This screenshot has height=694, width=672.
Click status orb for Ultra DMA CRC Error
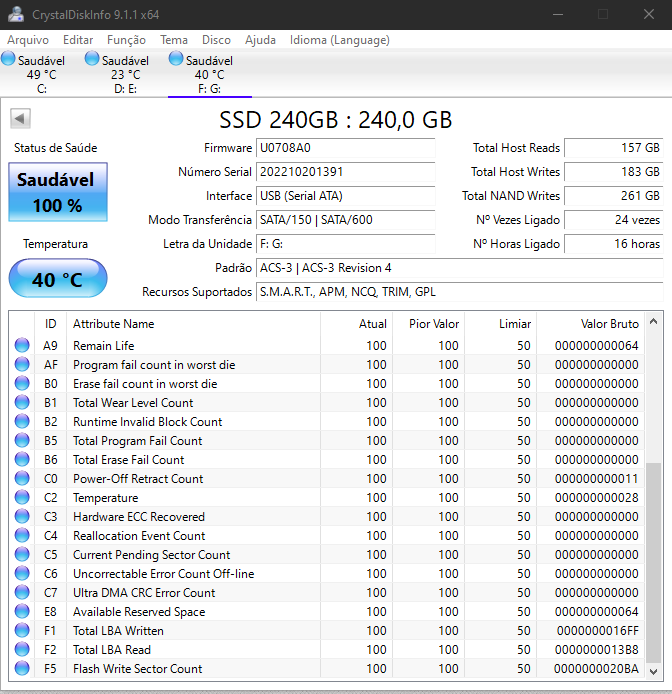click(22, 593)
